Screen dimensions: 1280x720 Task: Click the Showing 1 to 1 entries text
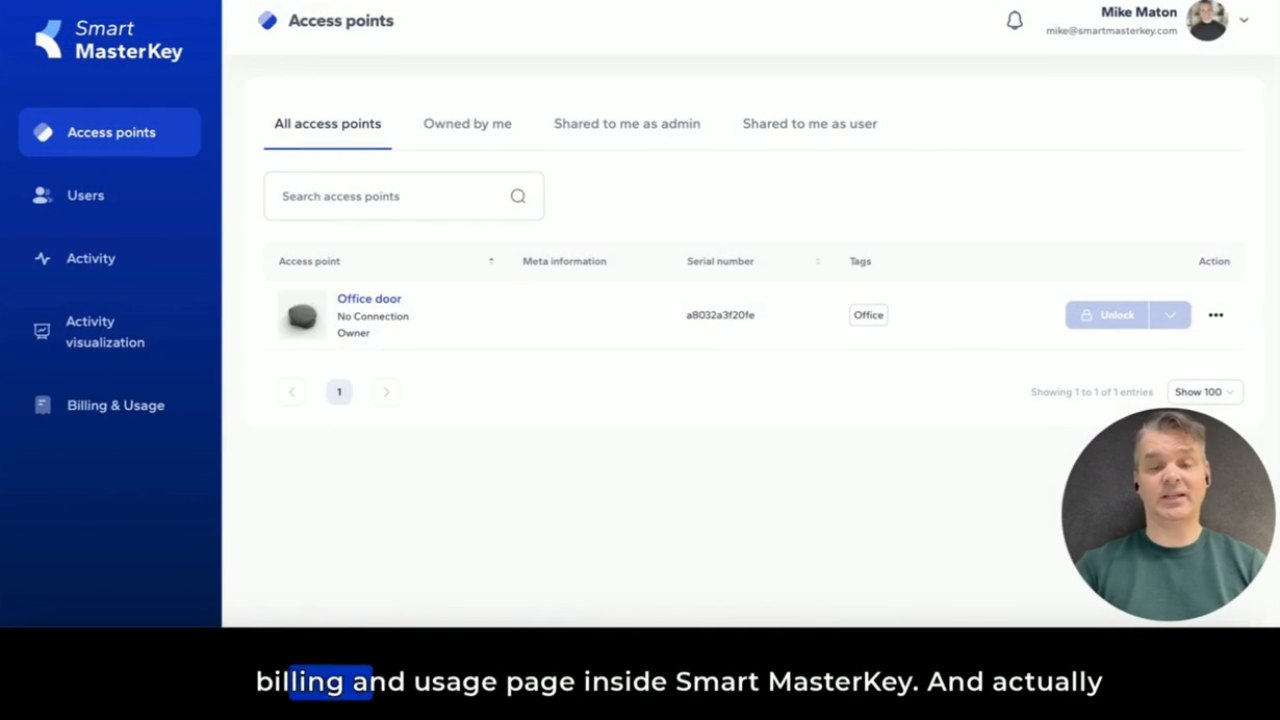1092,392
